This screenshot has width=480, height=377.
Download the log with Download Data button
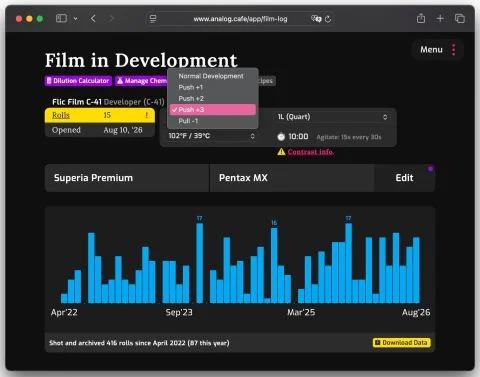point(402,343)
